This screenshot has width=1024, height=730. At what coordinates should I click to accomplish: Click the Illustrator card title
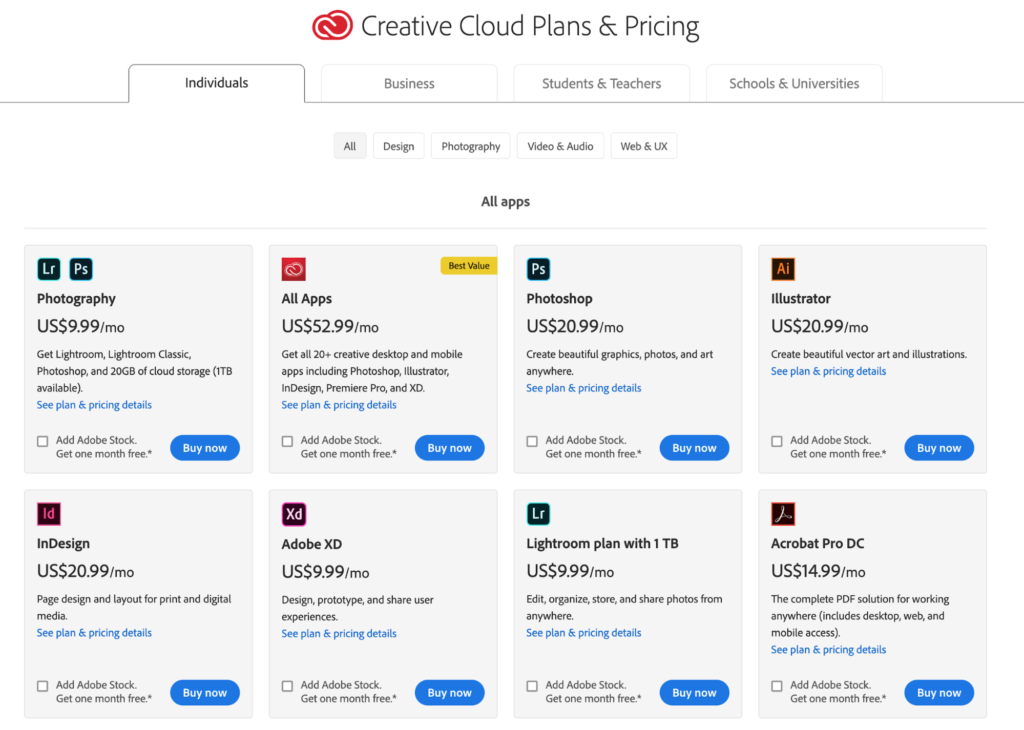pyautogui.click(x=801, y=298)
